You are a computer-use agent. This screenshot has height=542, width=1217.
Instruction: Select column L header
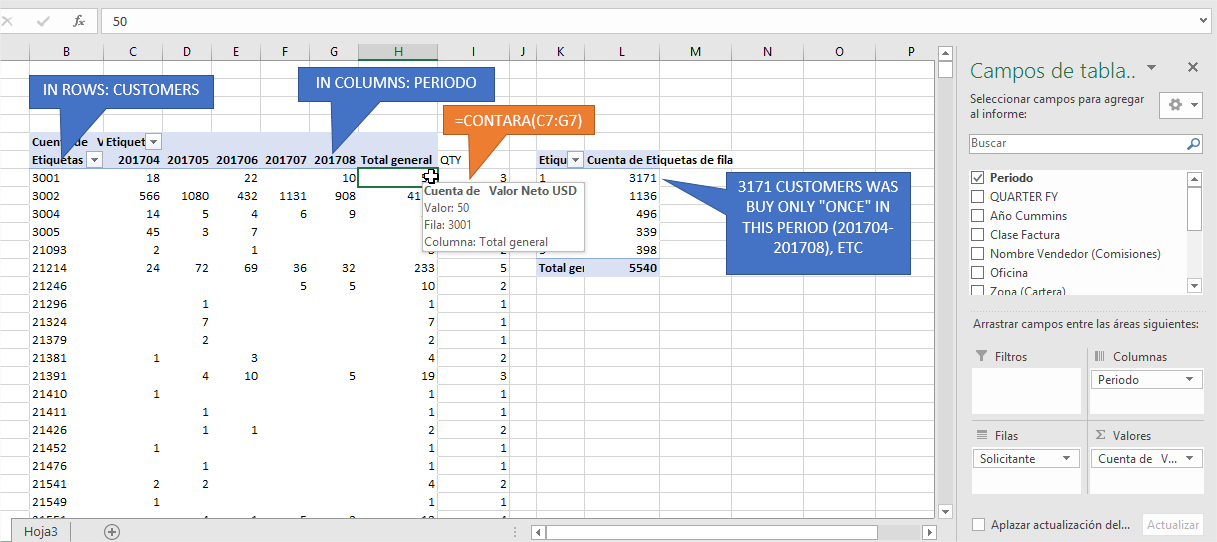pos(622,51)
